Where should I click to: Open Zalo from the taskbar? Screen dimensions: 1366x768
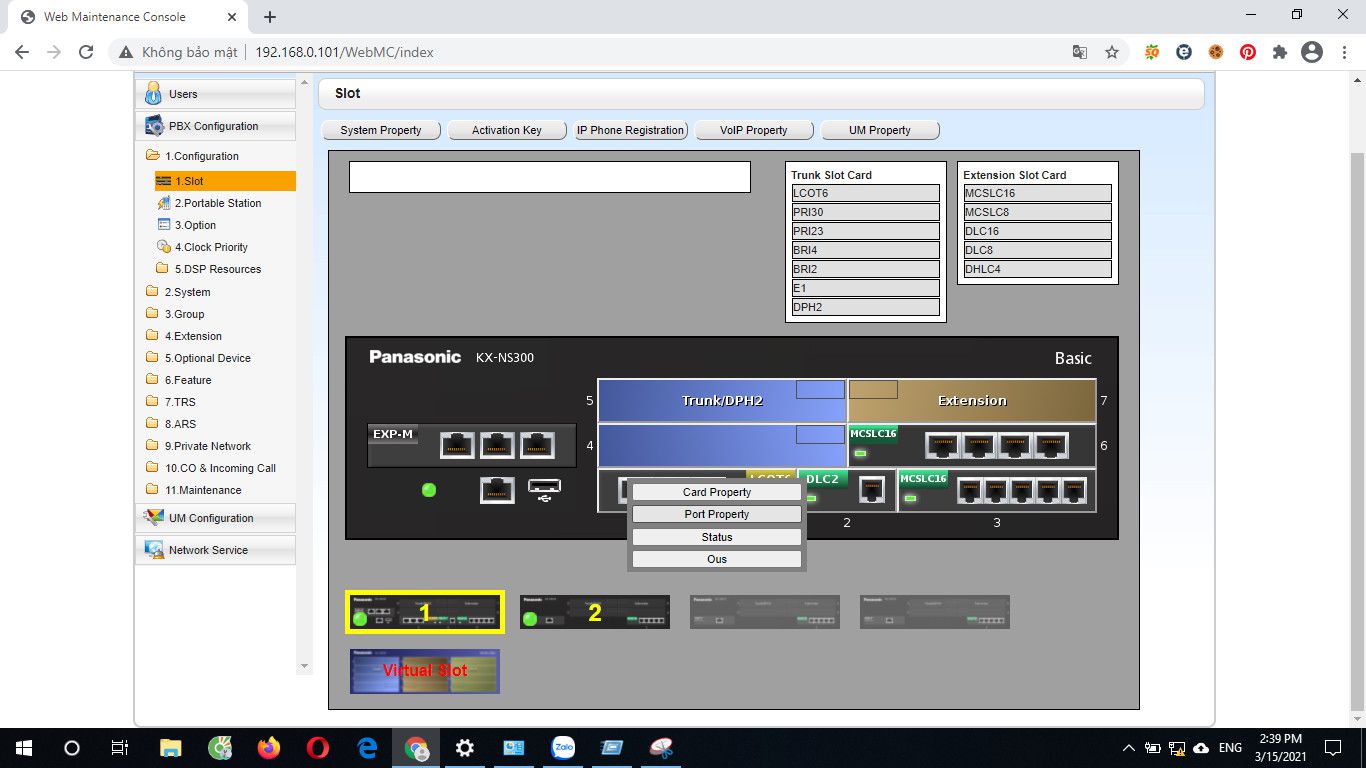563,747
